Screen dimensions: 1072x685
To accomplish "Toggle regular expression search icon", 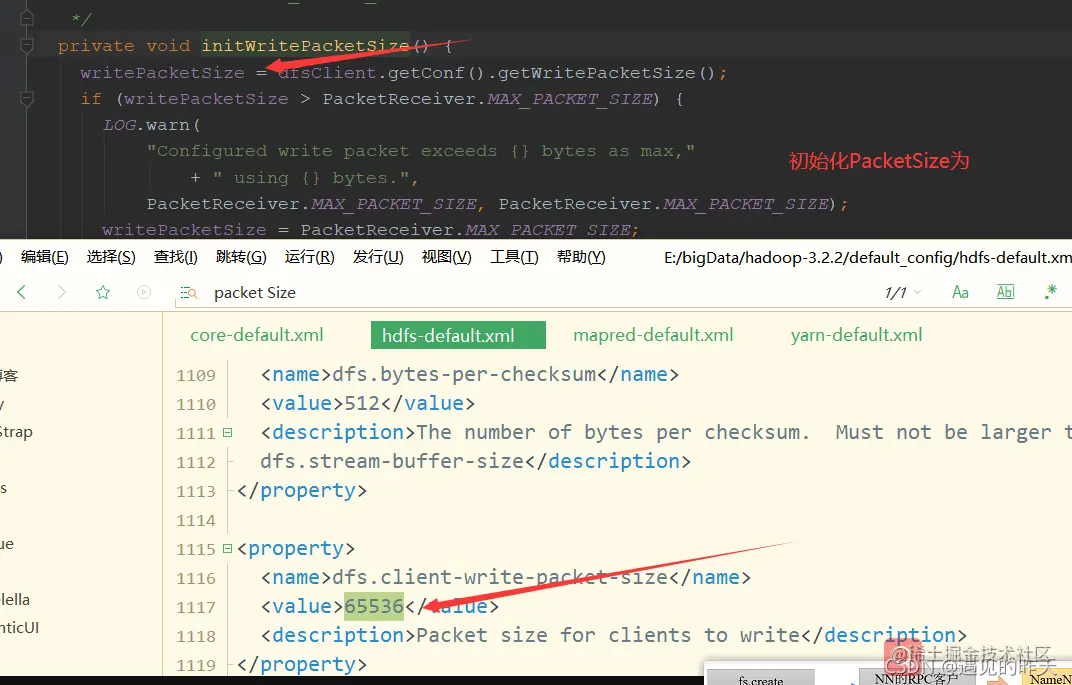I will [x=1051, y=292].
